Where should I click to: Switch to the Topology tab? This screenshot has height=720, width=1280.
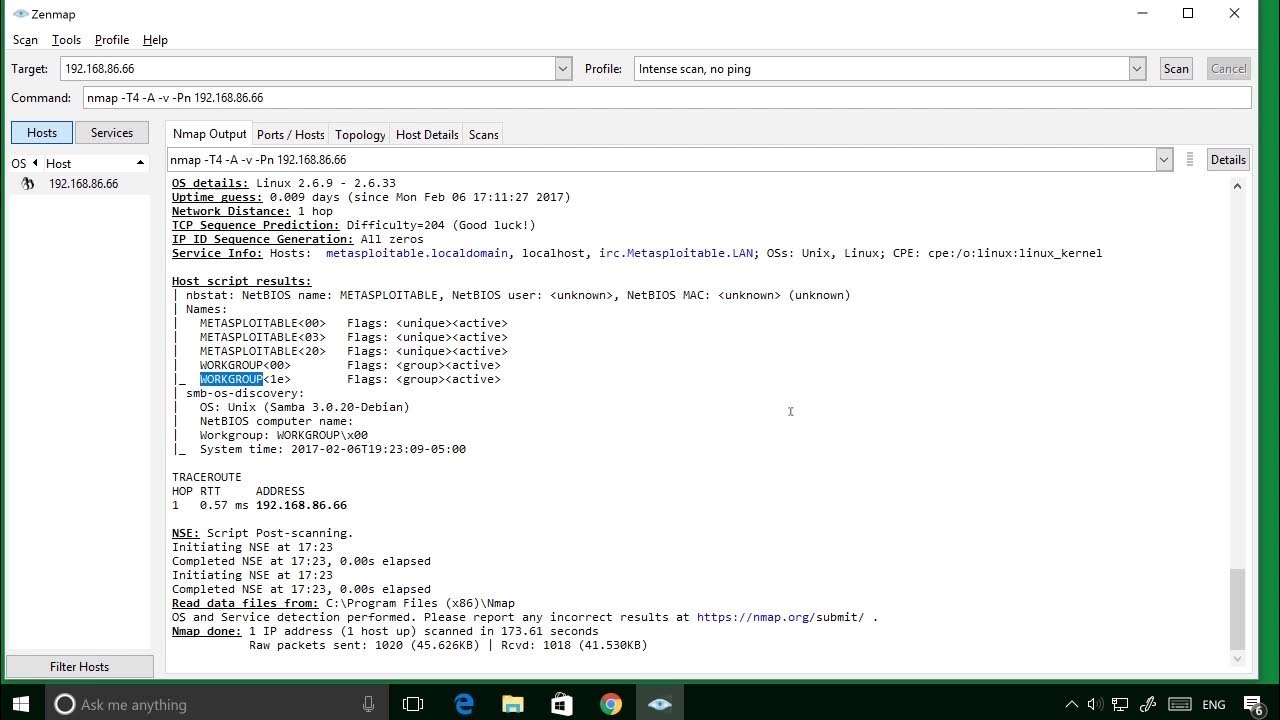pyautogui.click(x=360, y=135)
